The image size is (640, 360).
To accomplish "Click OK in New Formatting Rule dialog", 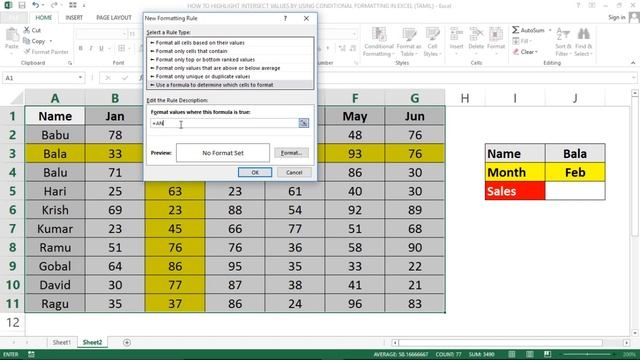I will [x=255, y=172].
